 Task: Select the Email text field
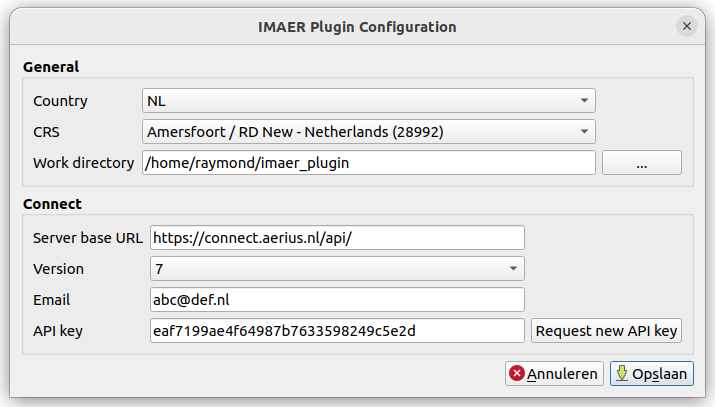pyautogui.click(x=337, y=300)
